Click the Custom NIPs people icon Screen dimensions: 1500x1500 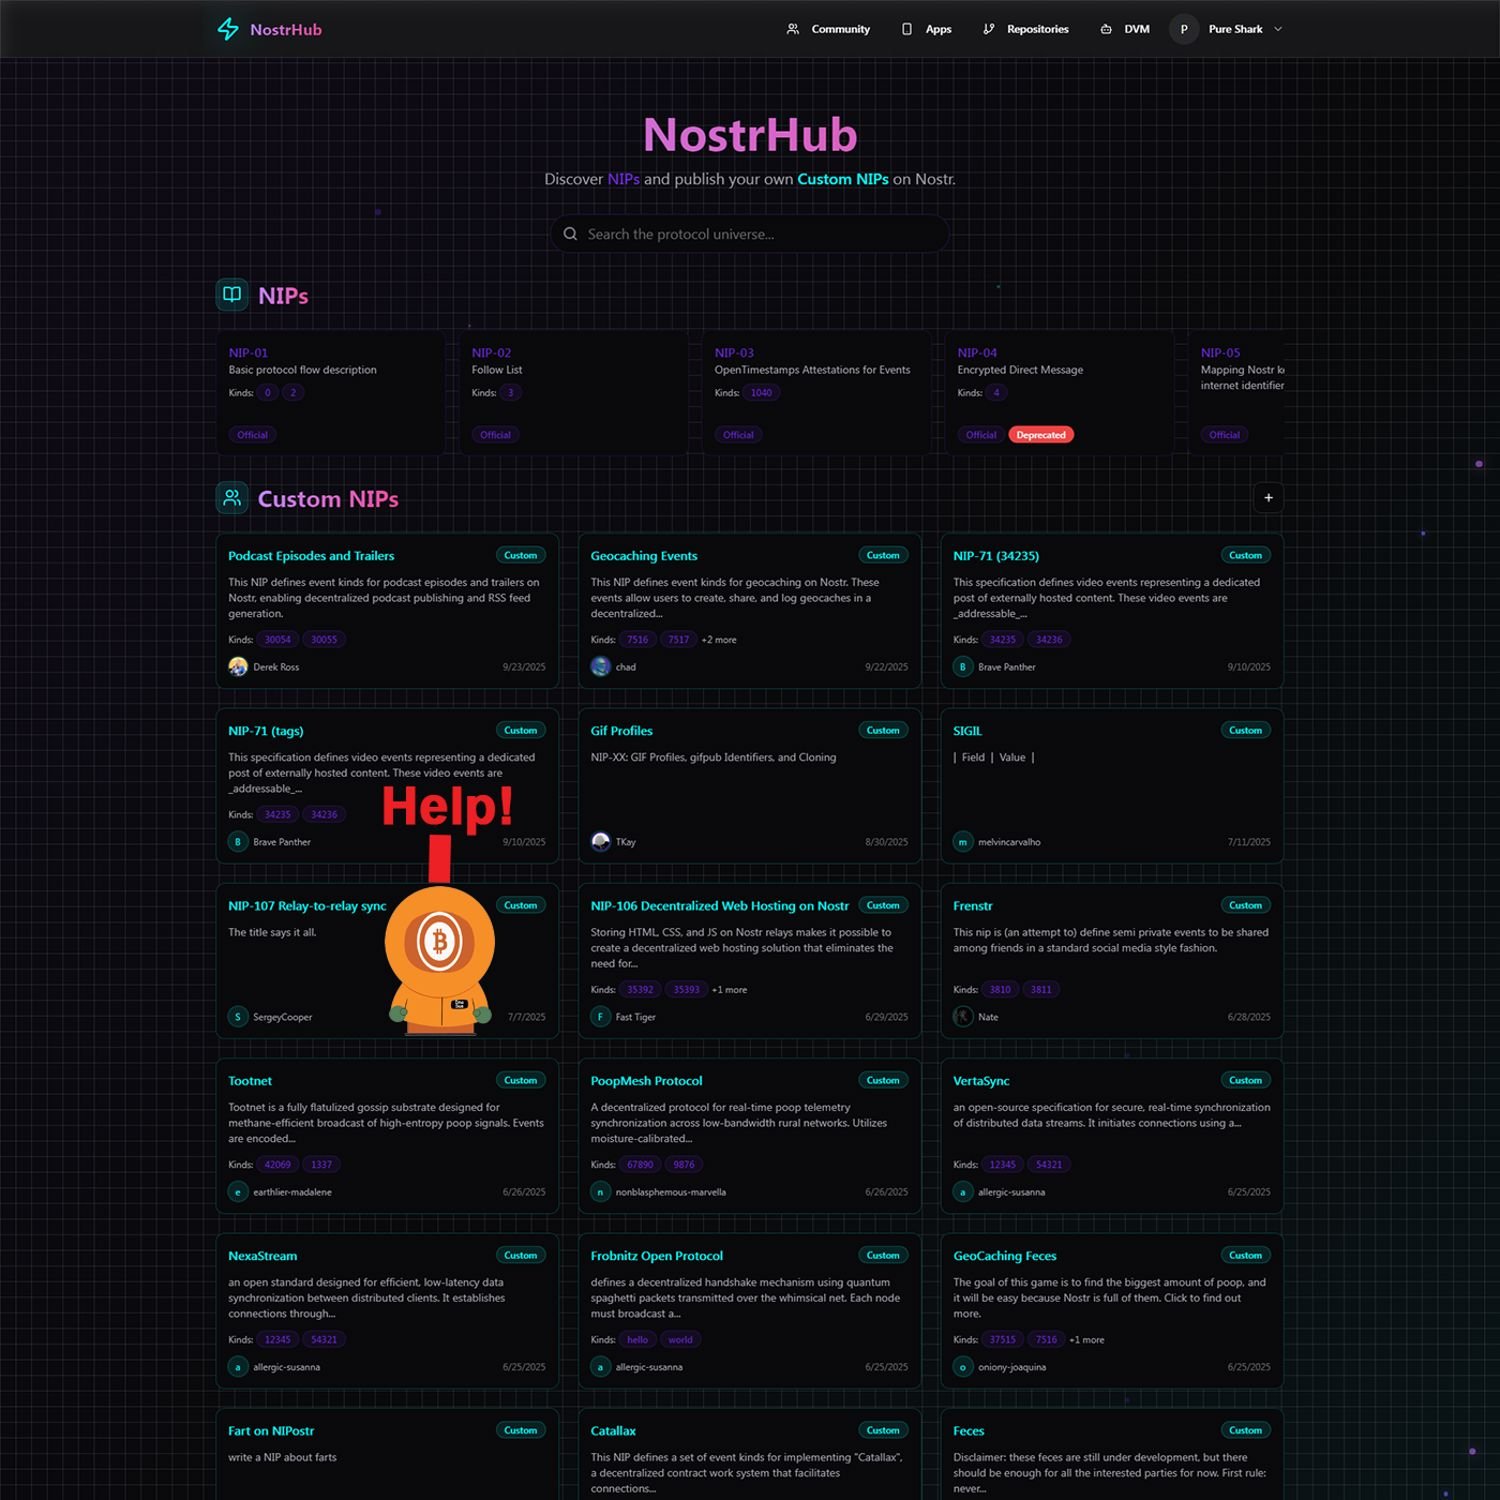coord(232,498)
